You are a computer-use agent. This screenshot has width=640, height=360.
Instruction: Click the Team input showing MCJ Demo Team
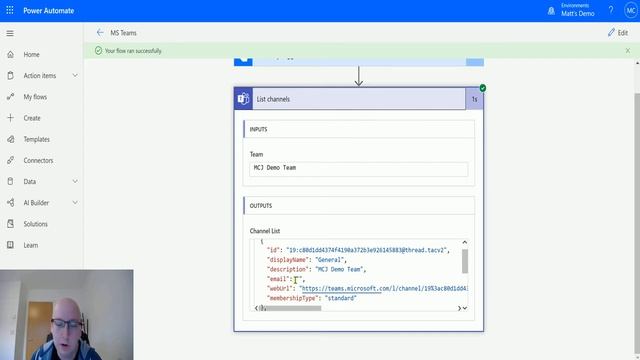coord(359,169)
